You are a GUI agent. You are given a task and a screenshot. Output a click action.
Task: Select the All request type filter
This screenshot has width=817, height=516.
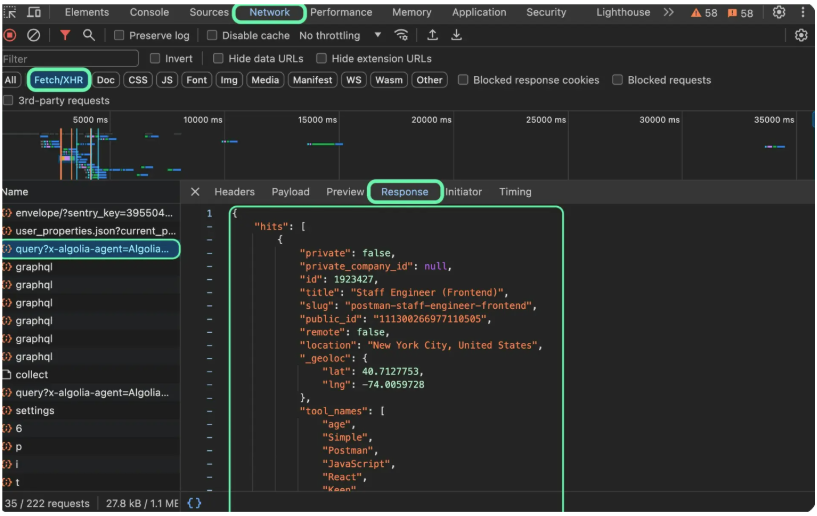(x=10, y=80)
